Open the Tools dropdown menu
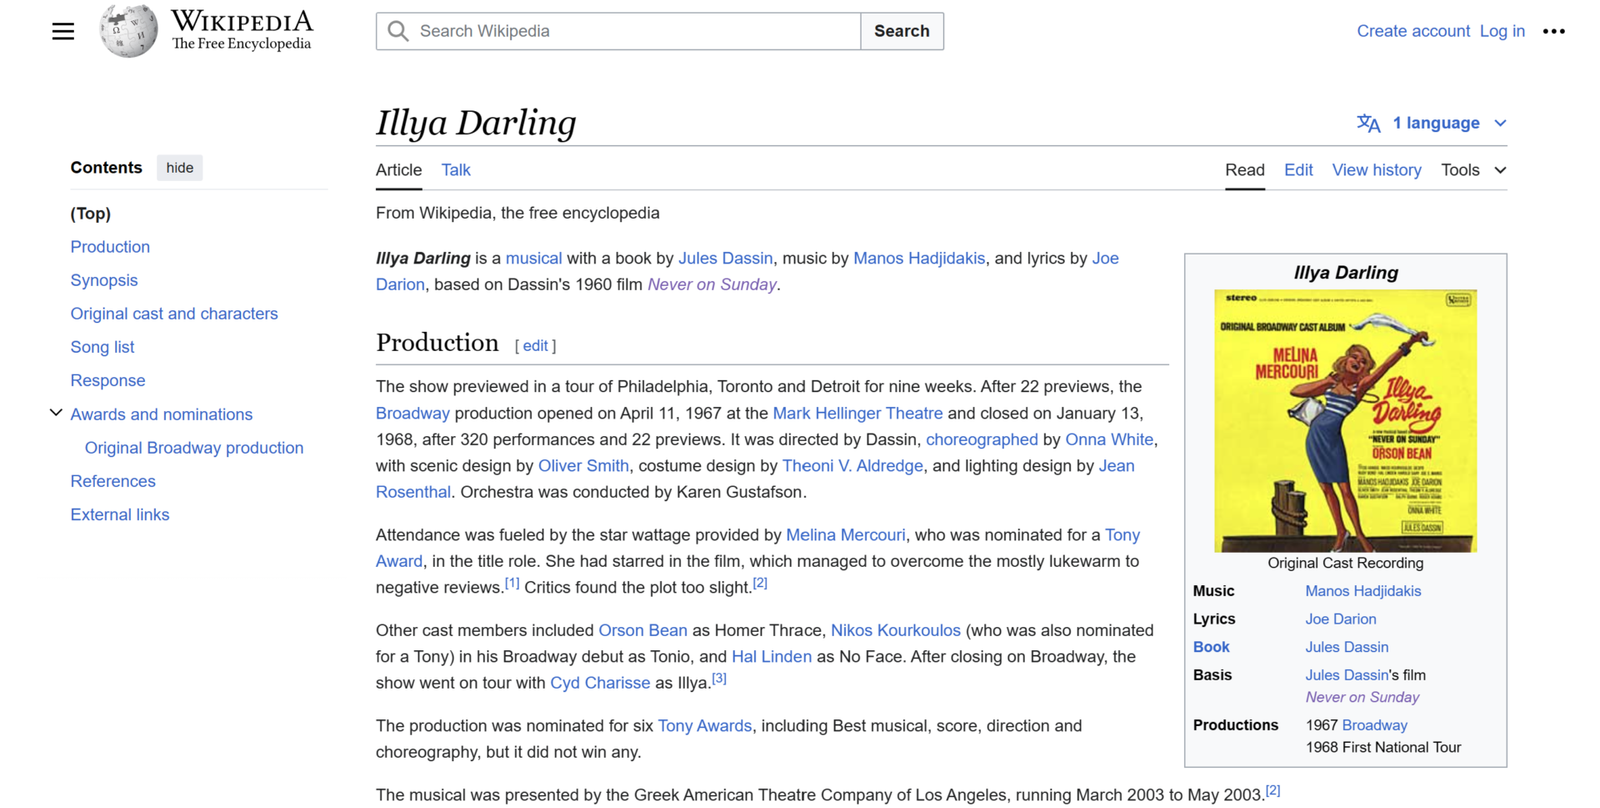1600x808 pixels. pos(1472,170)
